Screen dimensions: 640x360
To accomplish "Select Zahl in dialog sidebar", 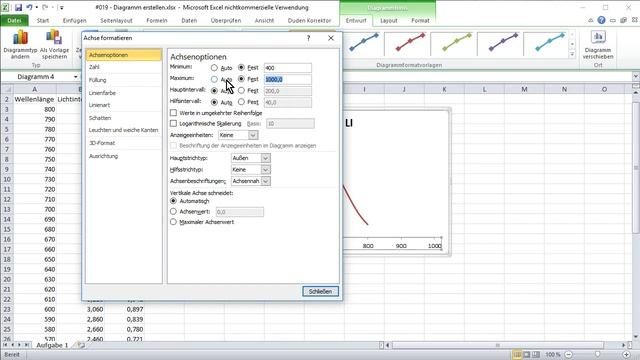I will pyautogui.click(x=124, y=67).
